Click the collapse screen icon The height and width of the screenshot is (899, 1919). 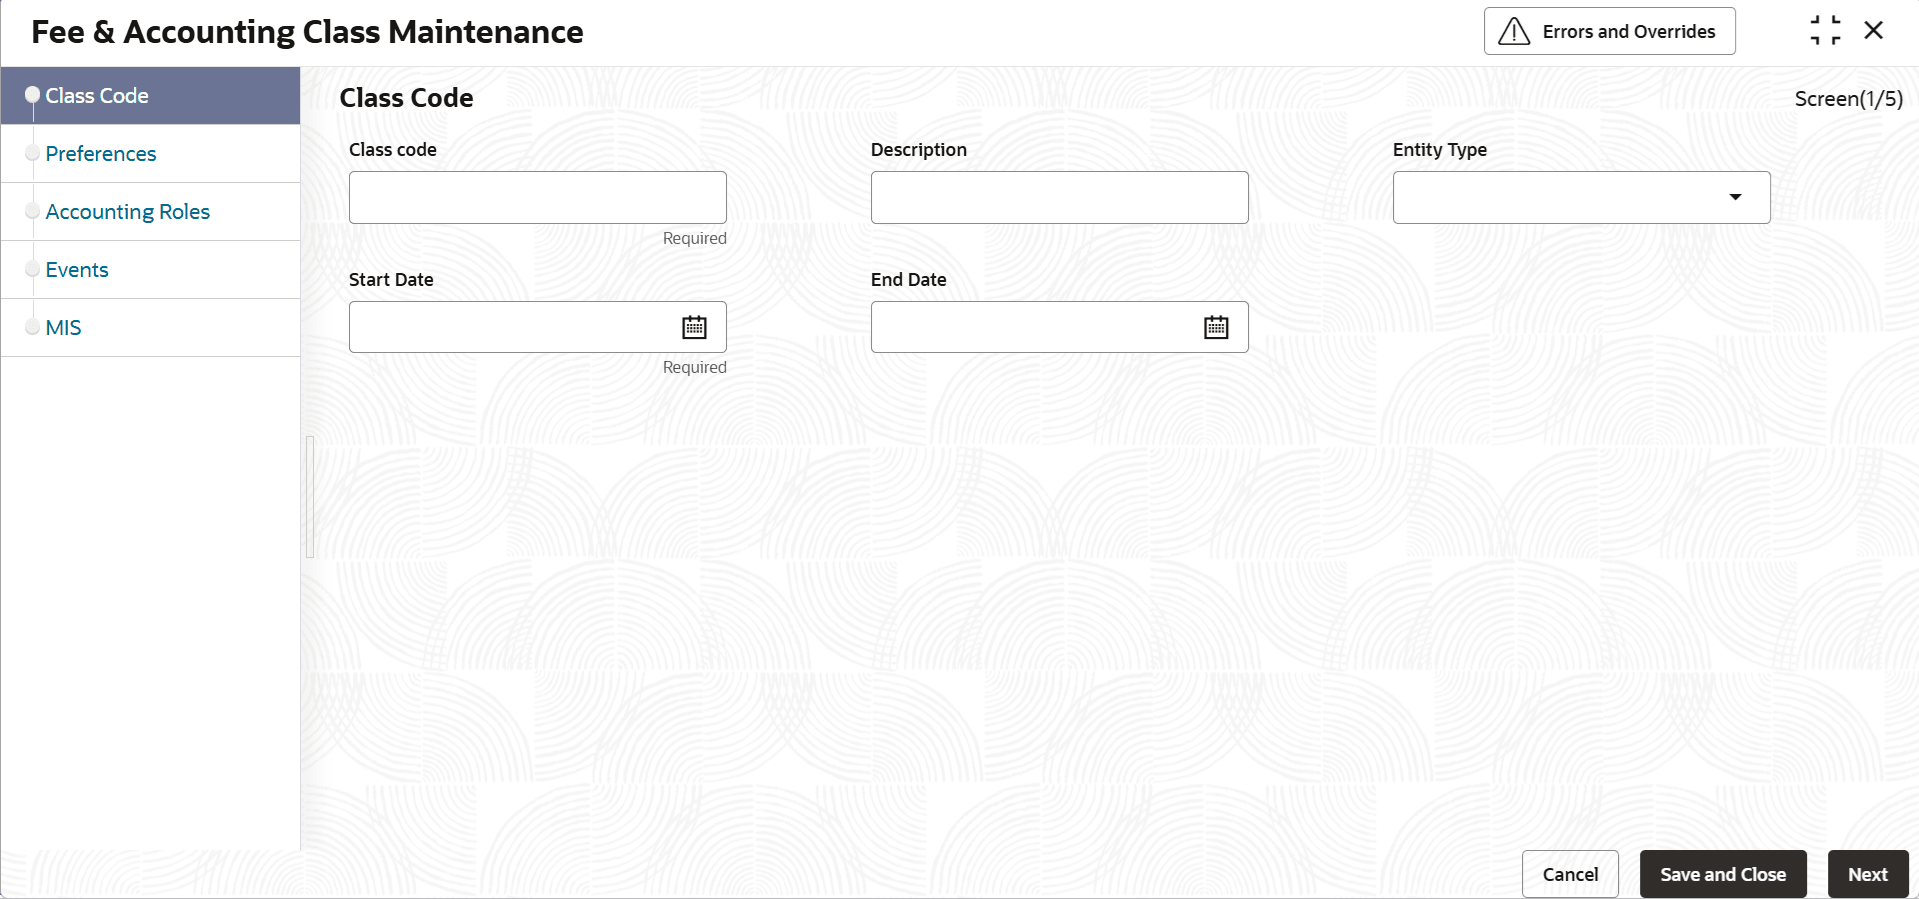[x=1825, y=31]
